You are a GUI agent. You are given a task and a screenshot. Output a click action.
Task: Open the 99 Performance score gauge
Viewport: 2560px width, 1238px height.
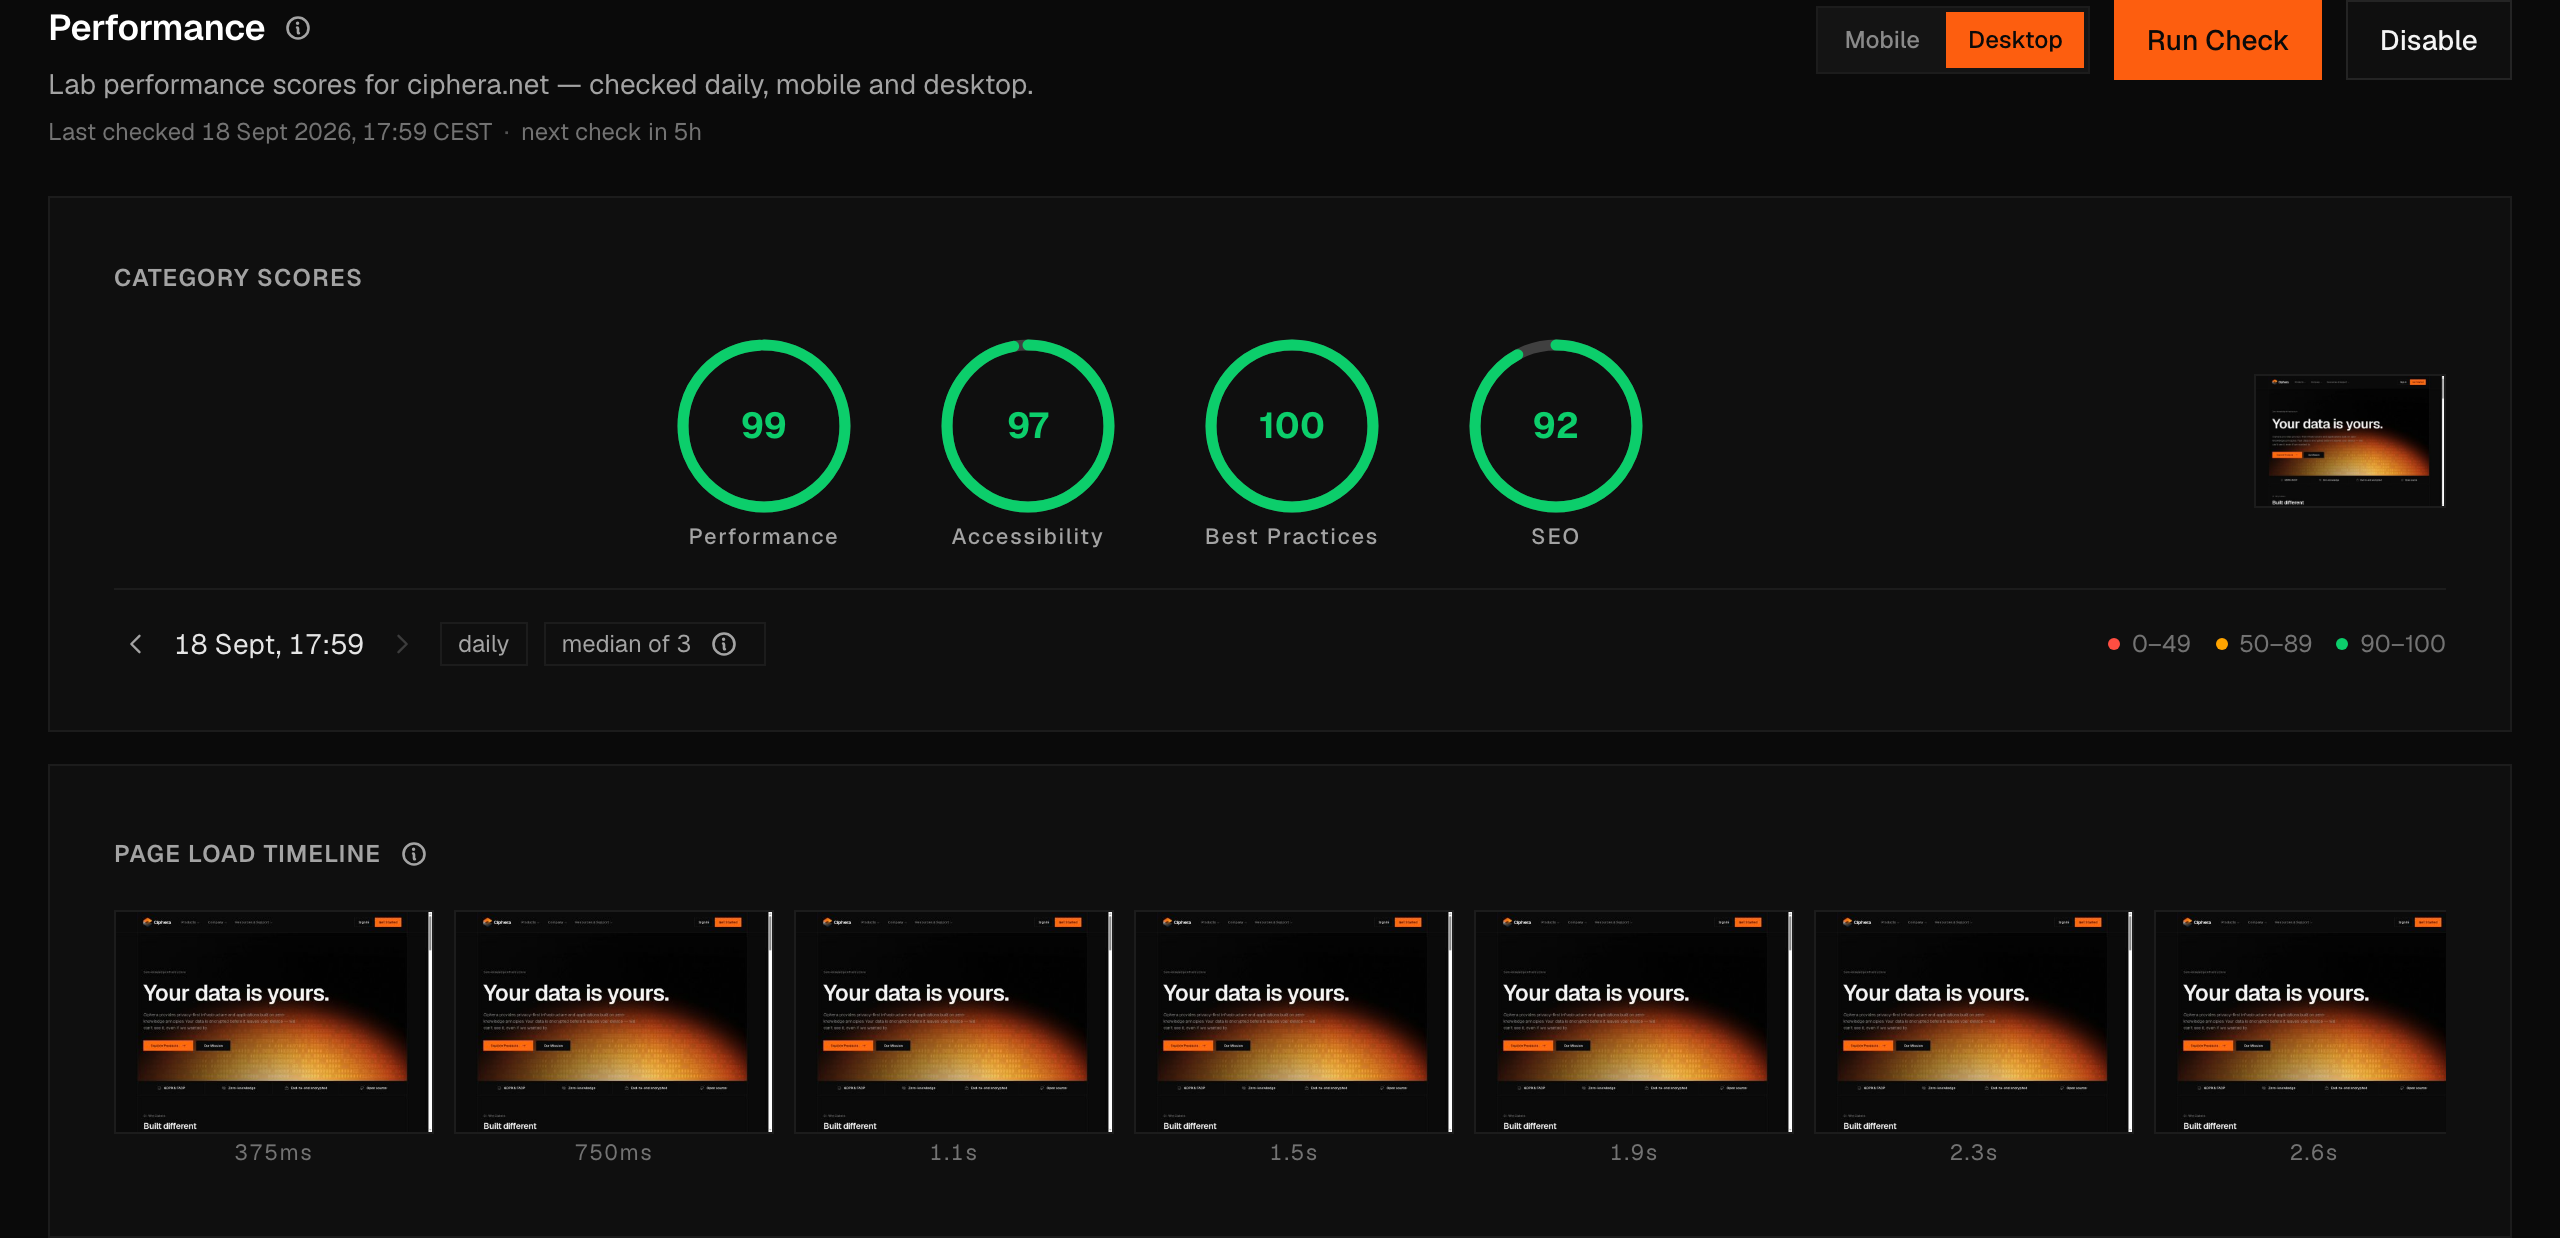coord(764,426)
